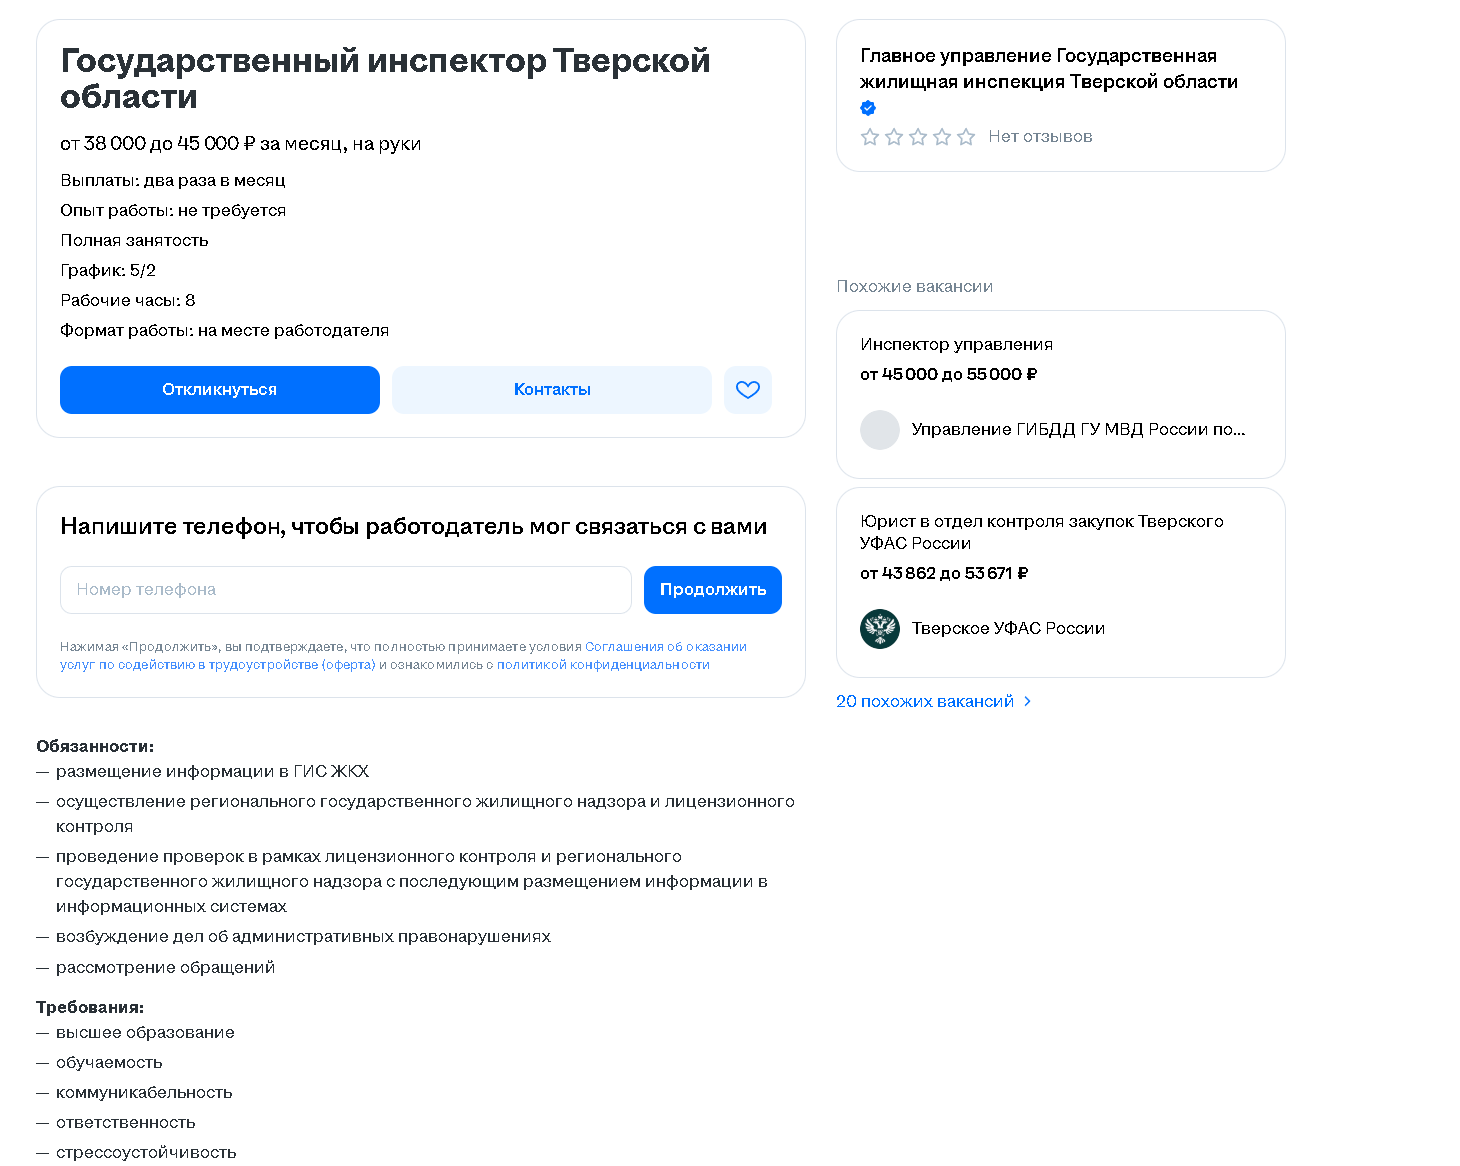Click the Тверское УФАС России emblem logo
Screen dimensions: 1460x1166
[x=880, y=629]
